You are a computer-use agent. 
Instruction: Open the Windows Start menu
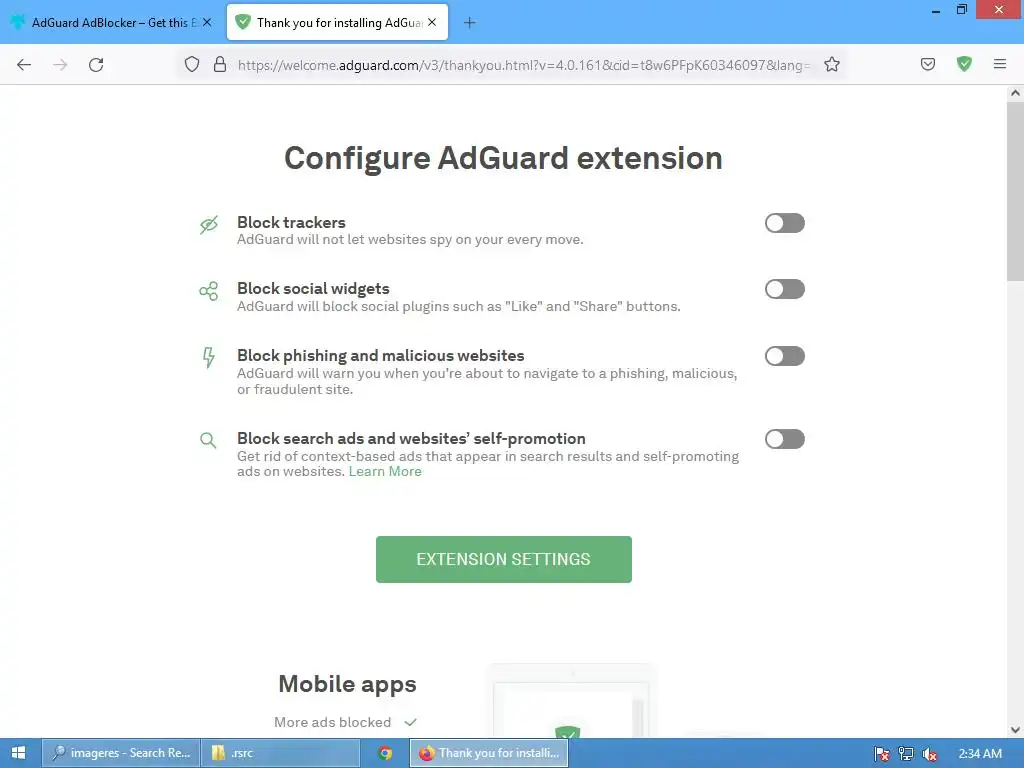pyautogui.click(x=18, y=753)
